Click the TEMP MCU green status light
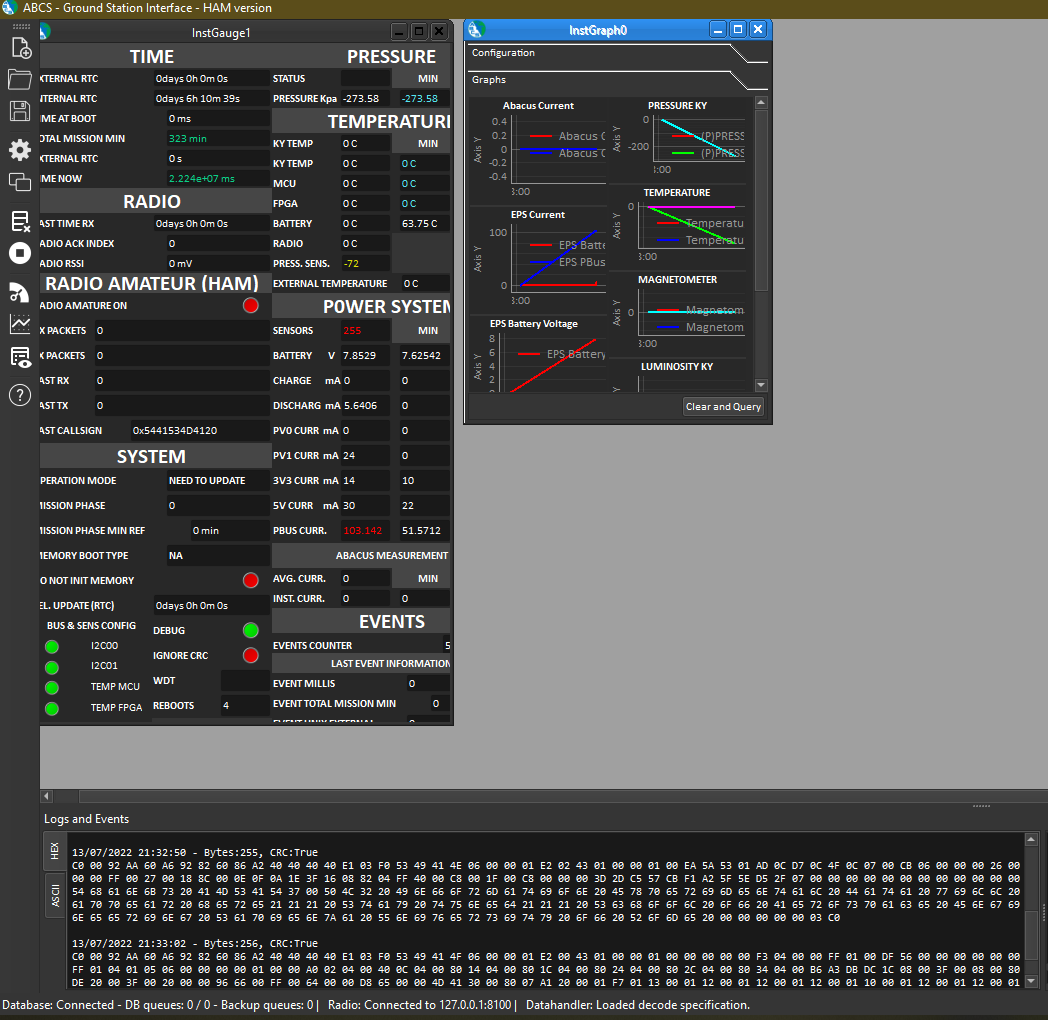 51,687
